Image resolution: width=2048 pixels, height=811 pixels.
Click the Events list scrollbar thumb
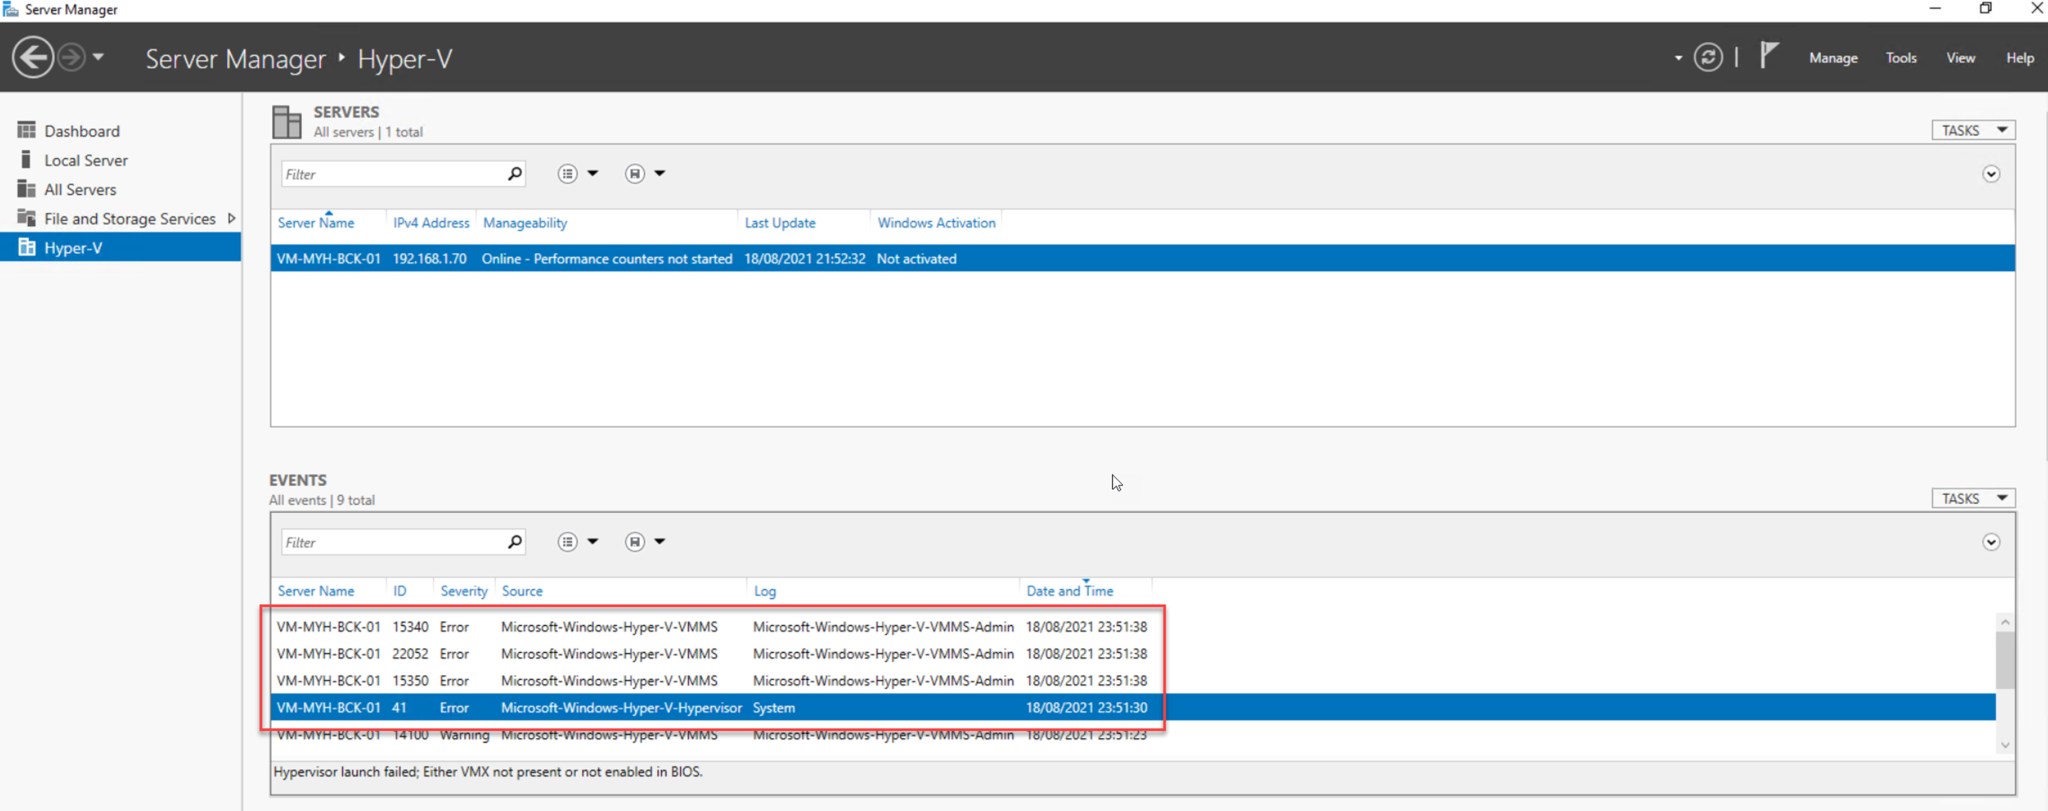[2005, 660]
